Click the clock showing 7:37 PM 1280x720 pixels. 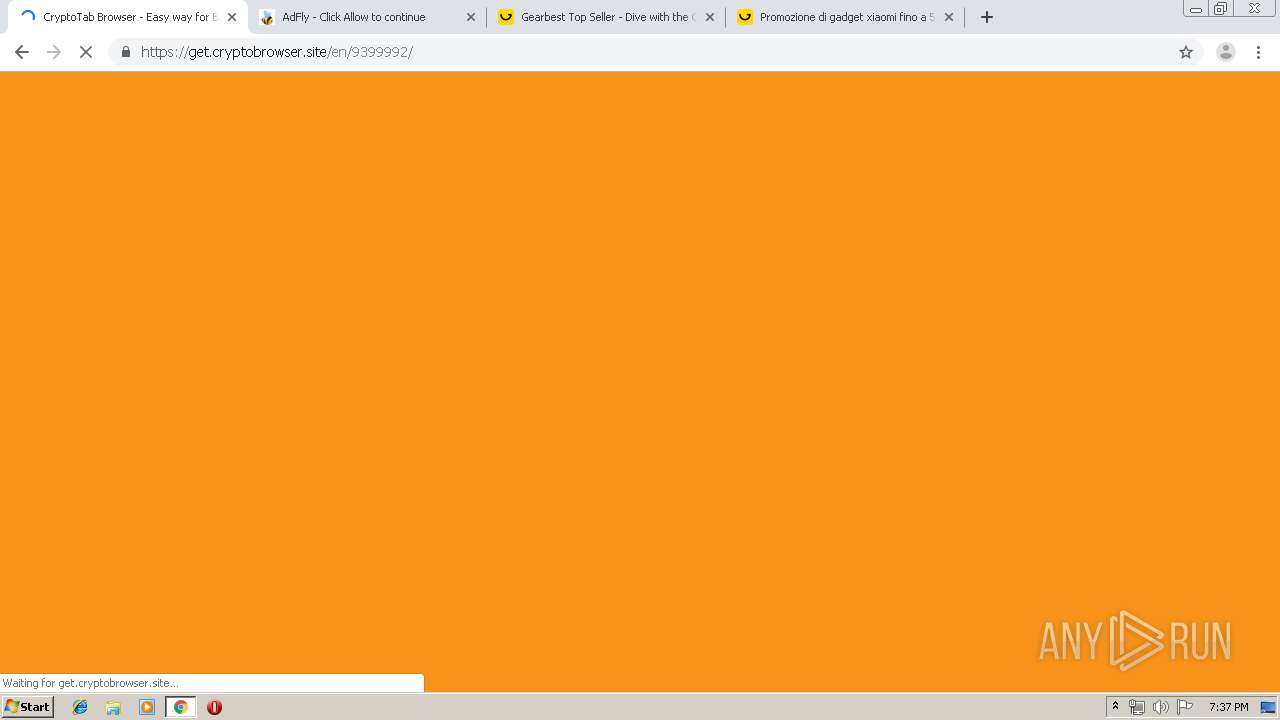pyautogui.click(x=1228, y=707)
